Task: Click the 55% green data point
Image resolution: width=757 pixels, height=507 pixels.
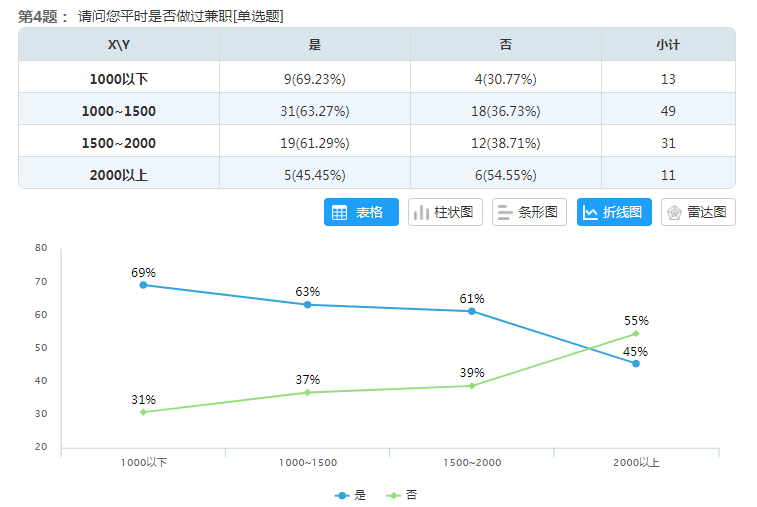Action: point(636,334)
